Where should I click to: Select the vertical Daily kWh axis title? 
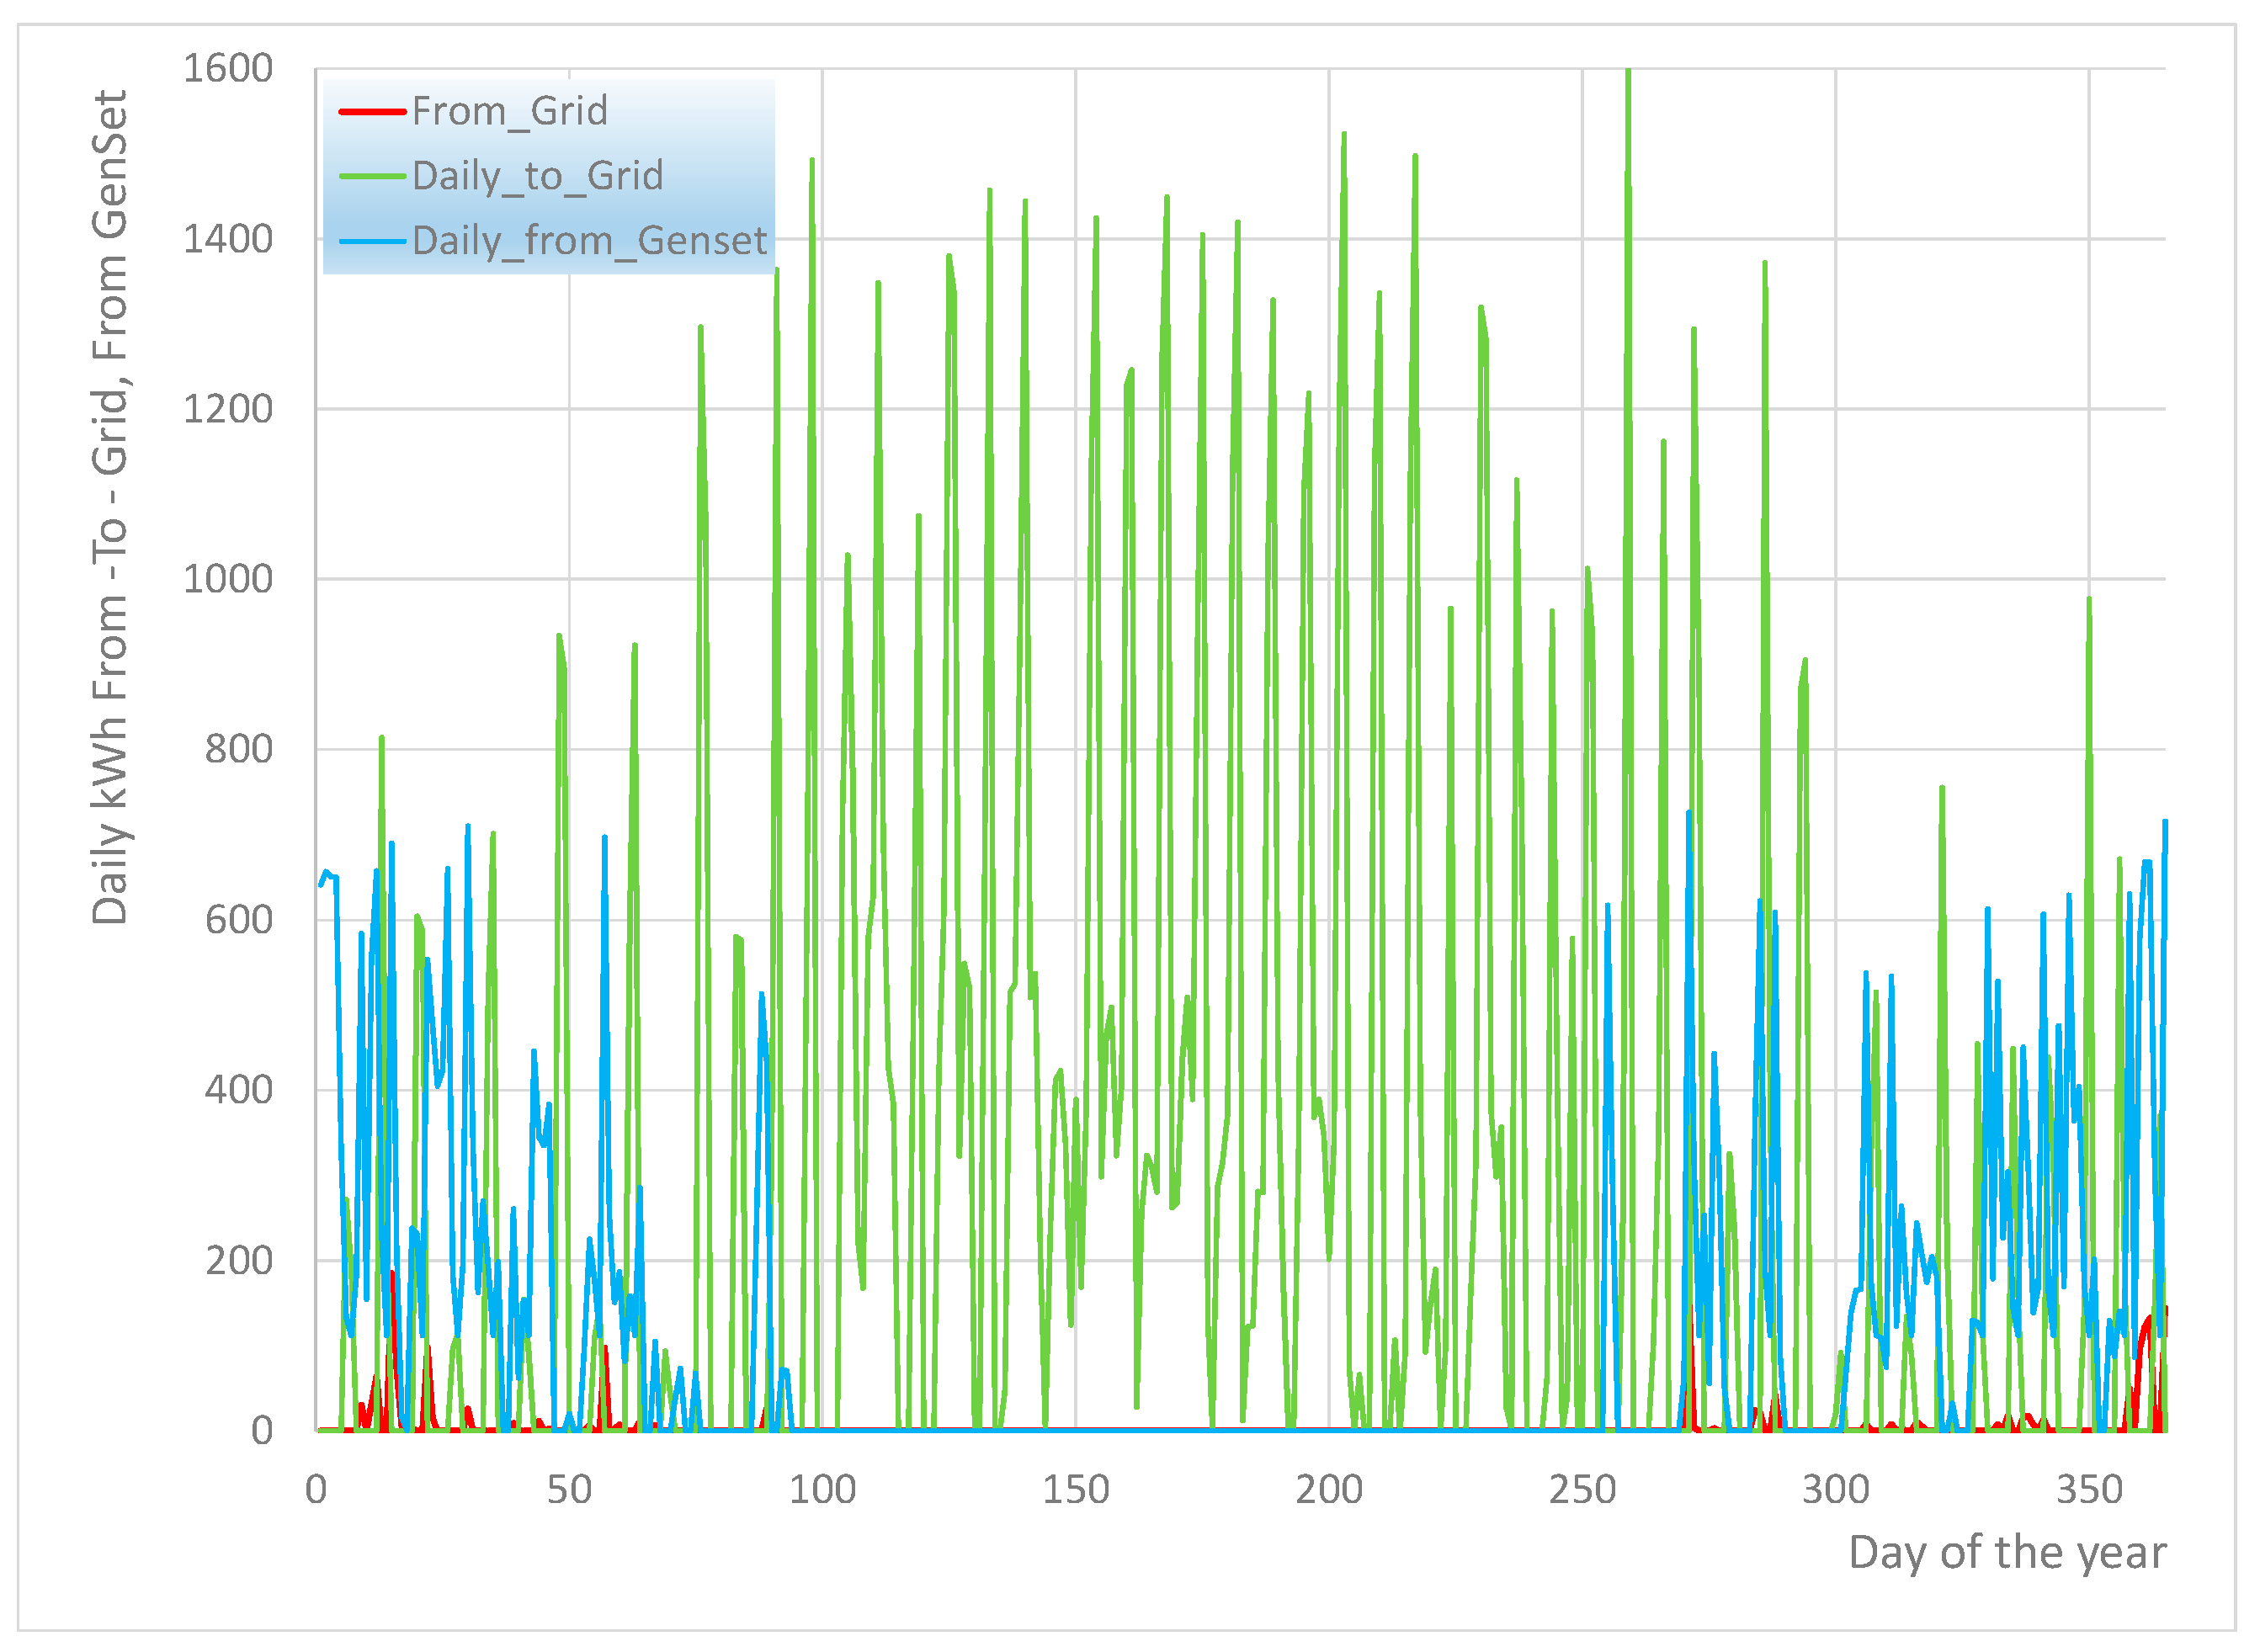(110, 508)
